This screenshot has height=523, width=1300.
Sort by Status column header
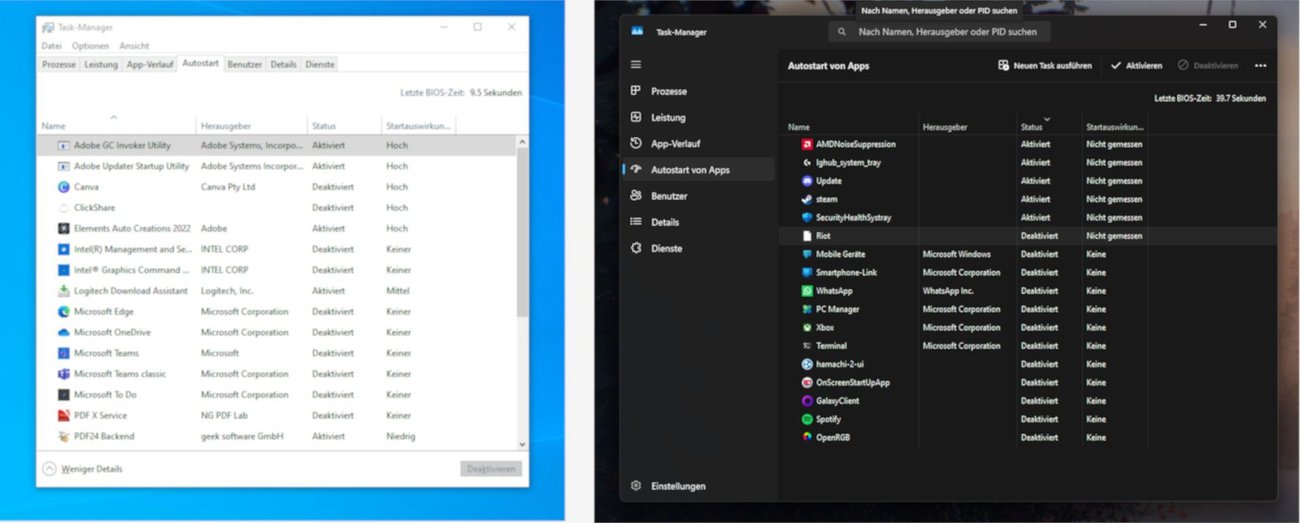tap(1031, 127)
